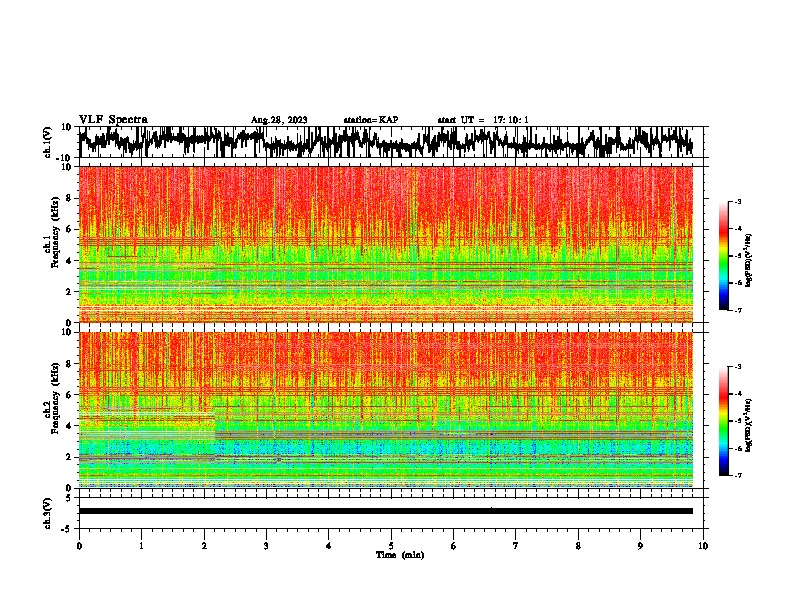Click the ch.1 frequency tick label "6"
792x612 pixels.
click(x=69, y=229)
